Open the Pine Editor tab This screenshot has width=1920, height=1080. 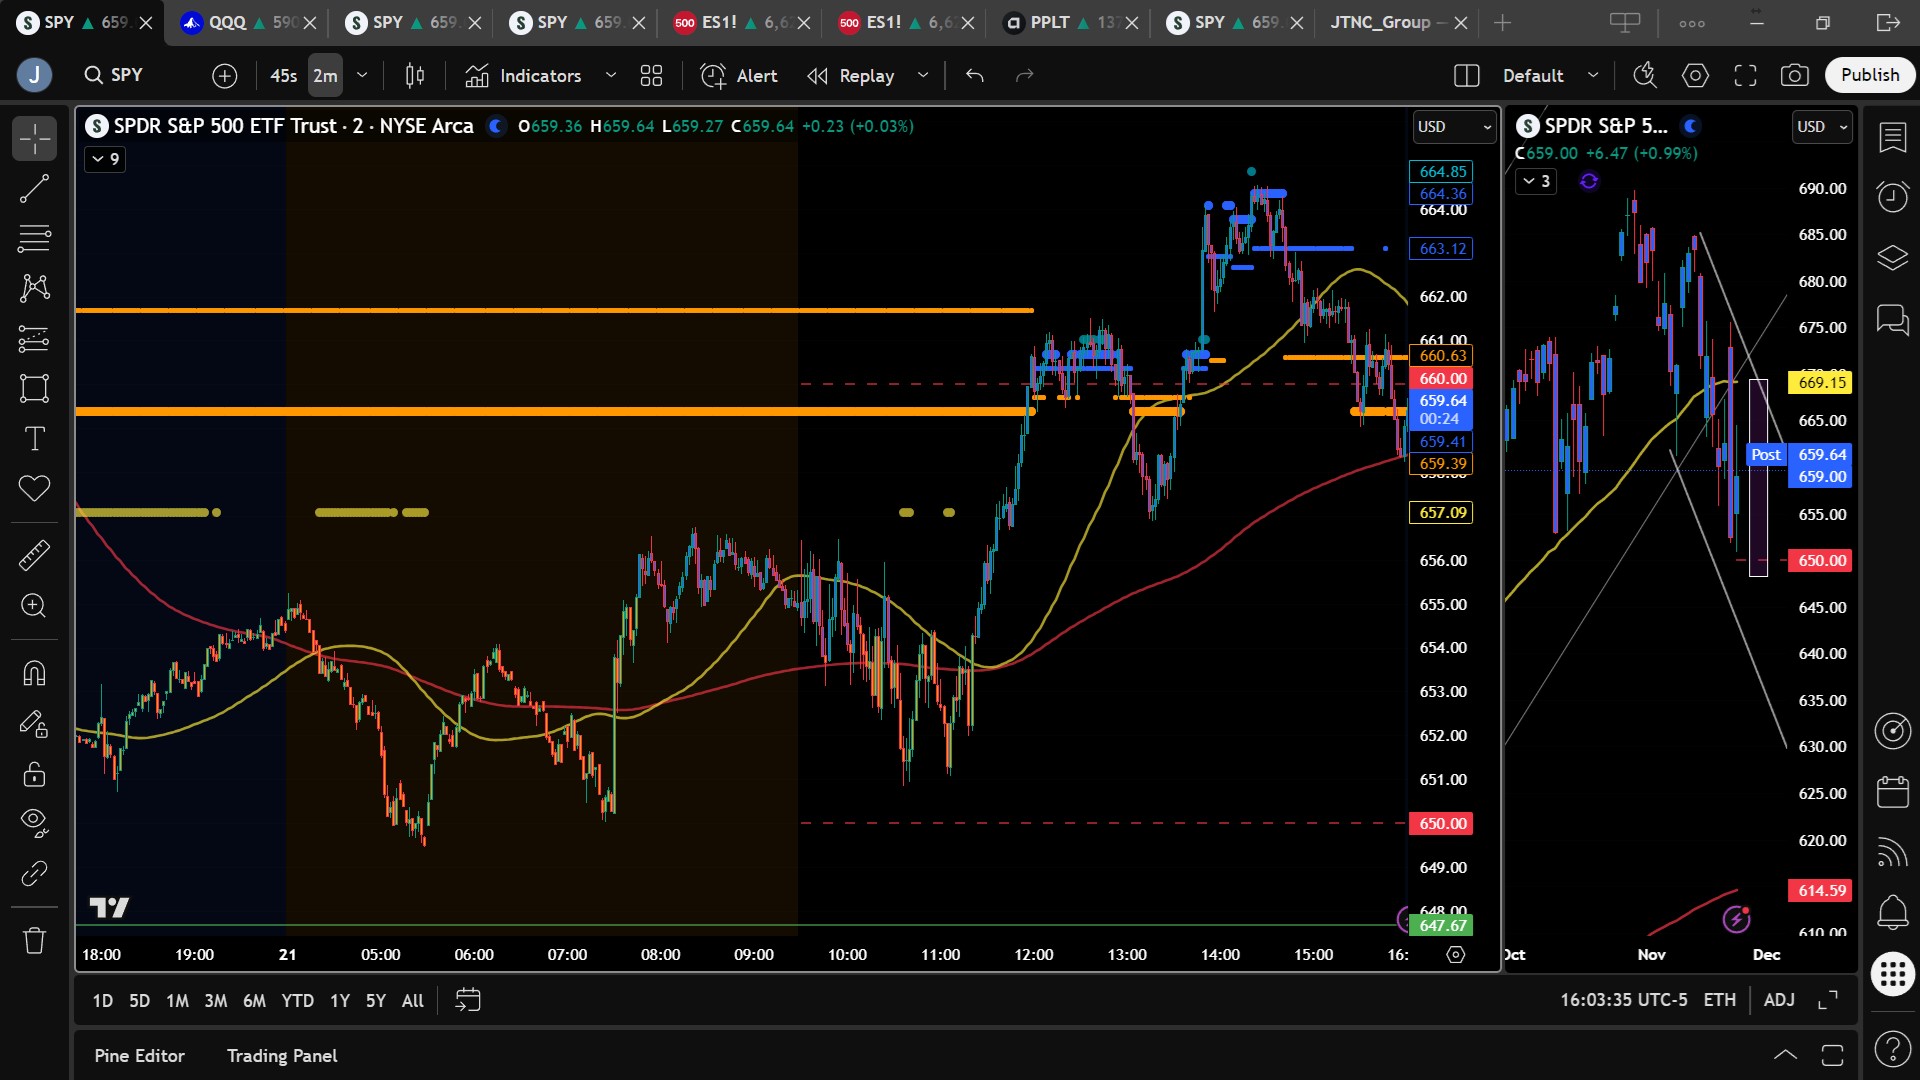[x=139, y=1056]
